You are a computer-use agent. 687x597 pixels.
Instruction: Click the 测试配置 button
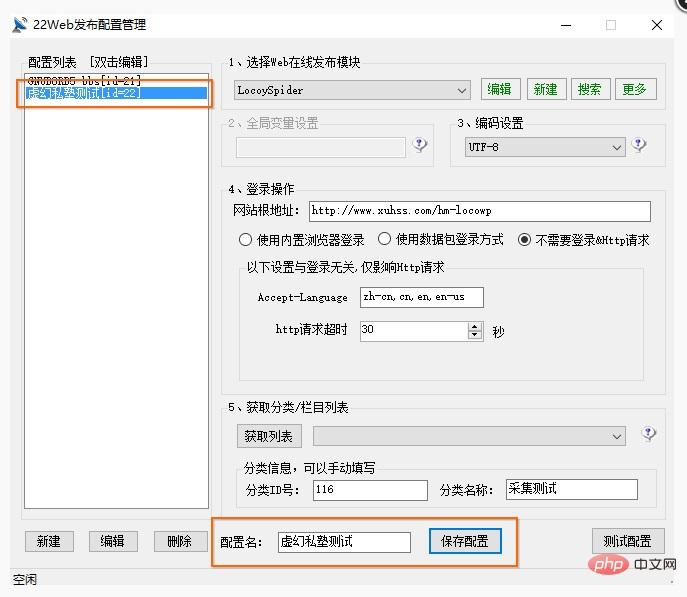[x=628, y=541]
